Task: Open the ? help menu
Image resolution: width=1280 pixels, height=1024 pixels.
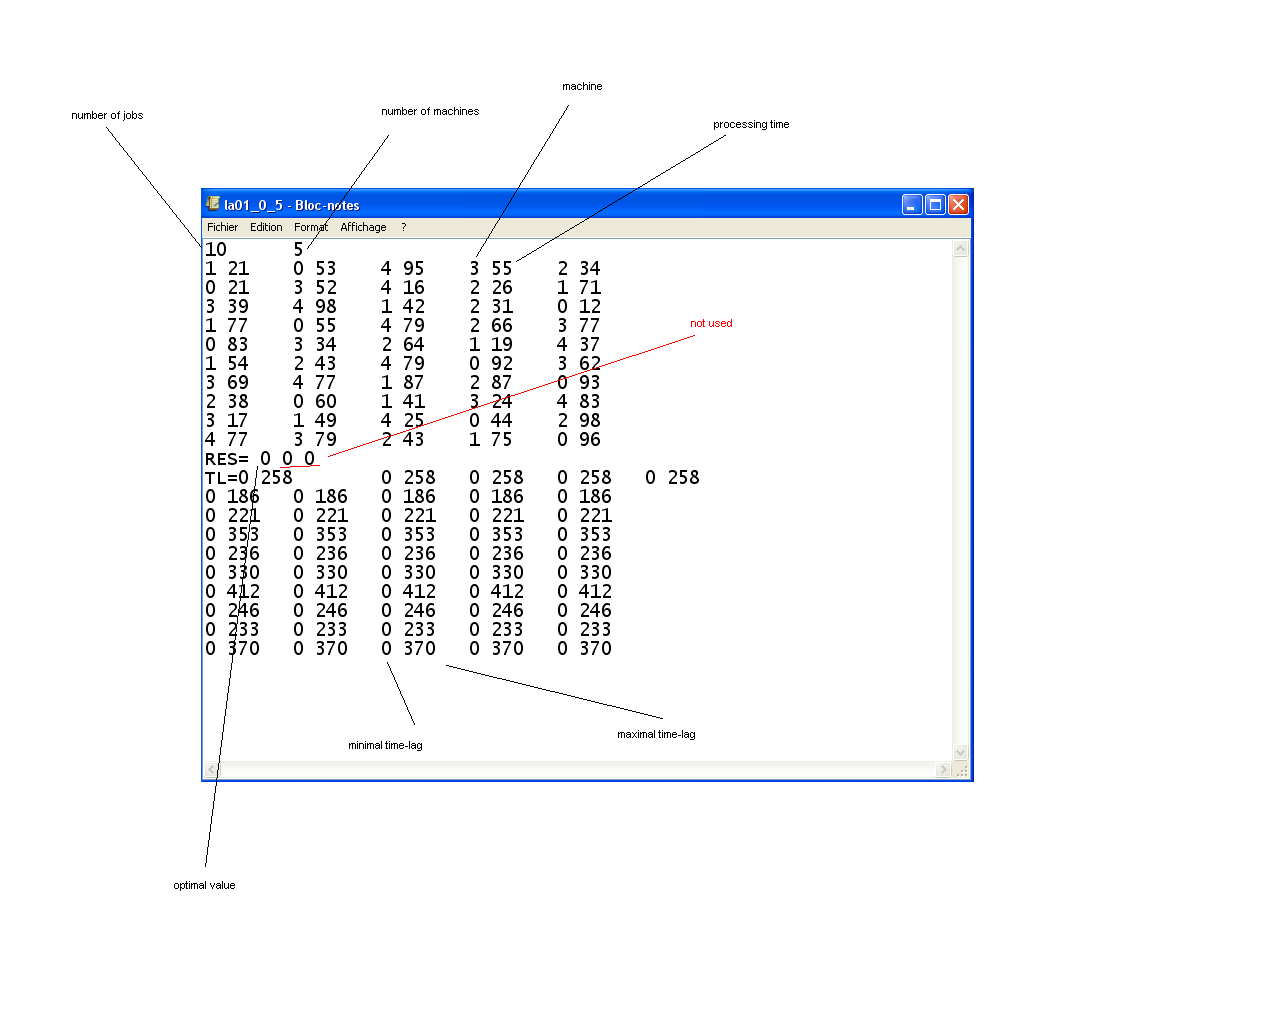Action: pyautogui.click(x=404, y=227)
